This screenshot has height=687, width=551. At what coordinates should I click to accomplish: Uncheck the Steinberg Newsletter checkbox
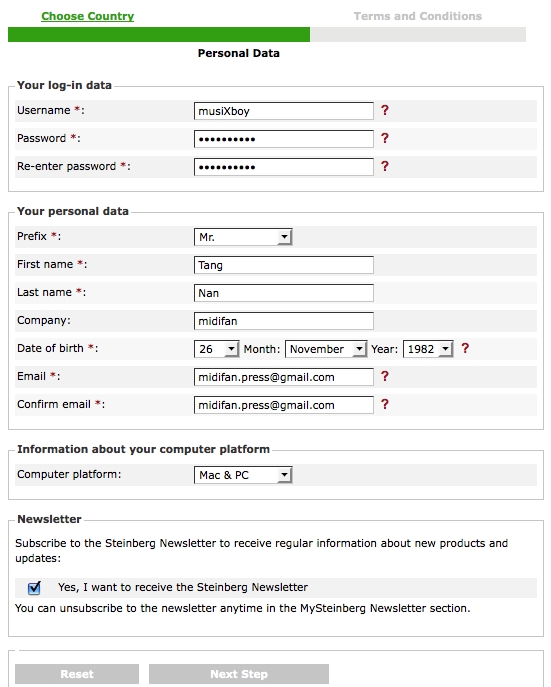(x=34, y=588)
